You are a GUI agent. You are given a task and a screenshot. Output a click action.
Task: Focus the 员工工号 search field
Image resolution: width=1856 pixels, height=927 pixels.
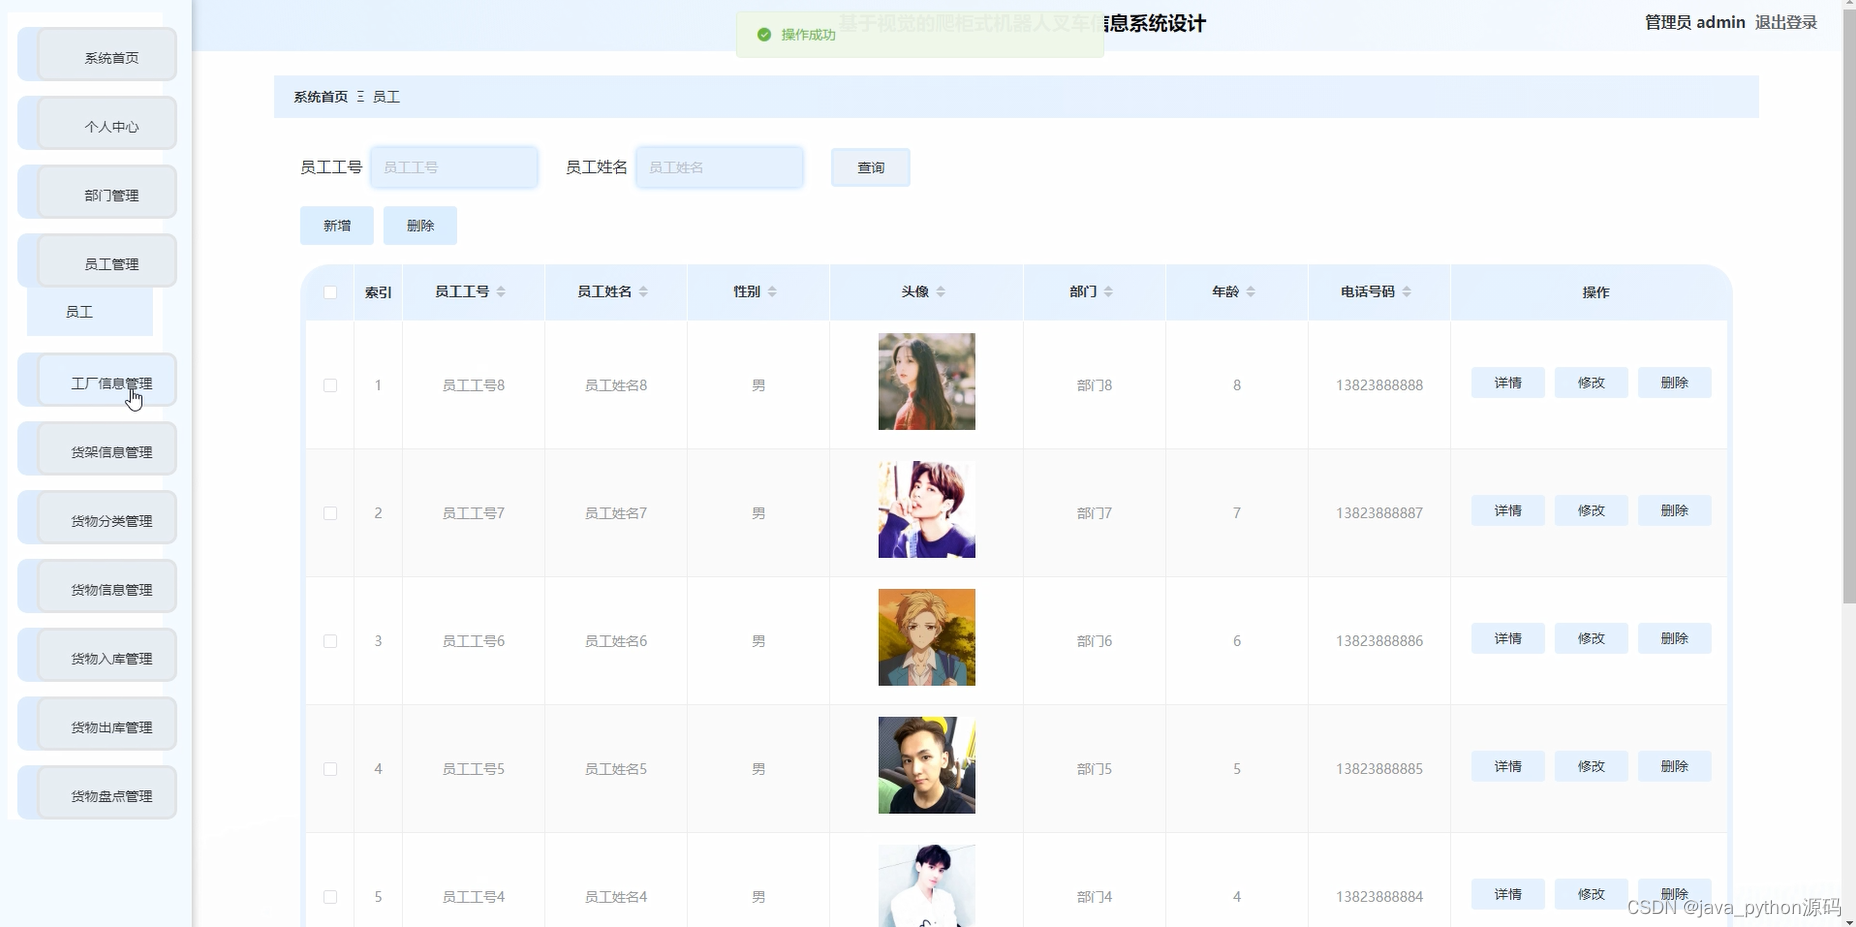454,167
